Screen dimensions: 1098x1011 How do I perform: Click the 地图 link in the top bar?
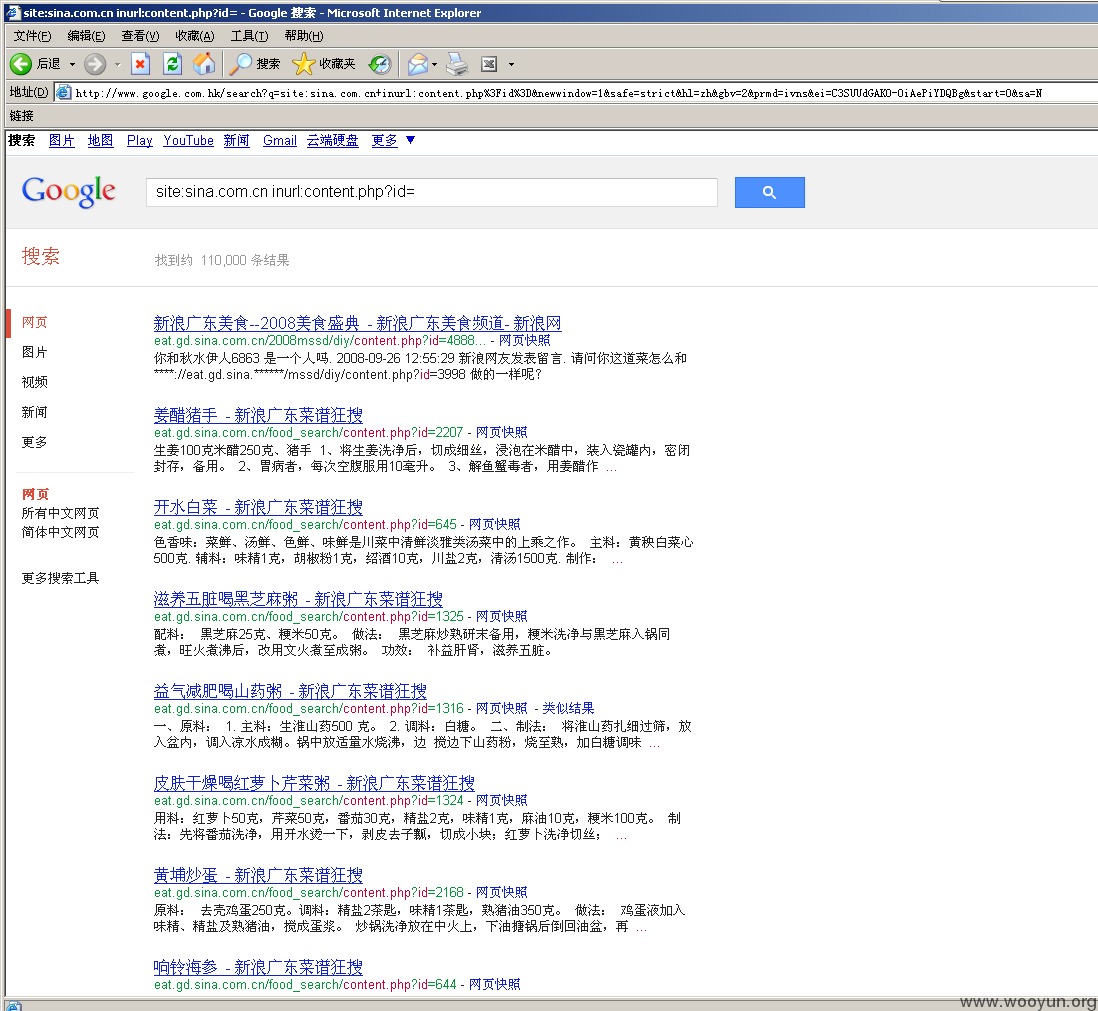(100, 140)
